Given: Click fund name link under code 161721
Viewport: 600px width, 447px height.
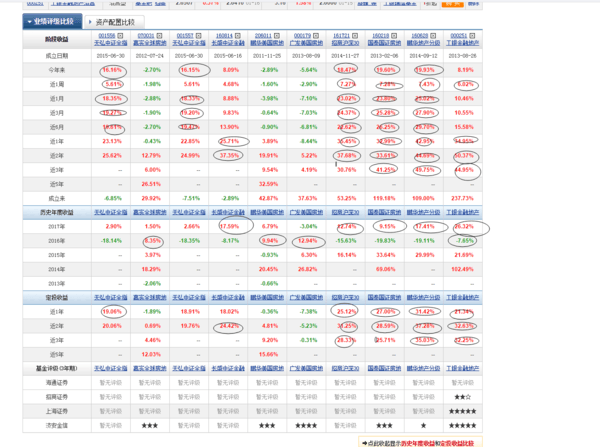Looking at the screenshot, I should coord(345,42).
